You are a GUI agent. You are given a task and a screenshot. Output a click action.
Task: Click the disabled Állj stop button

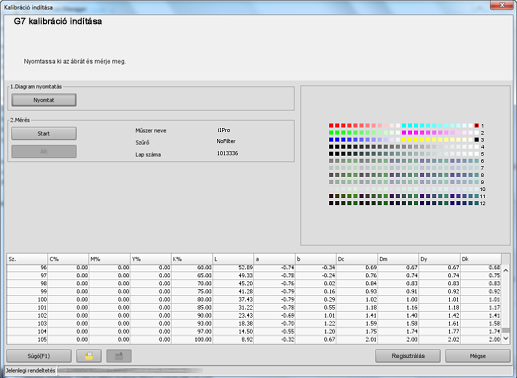point(44,151)
